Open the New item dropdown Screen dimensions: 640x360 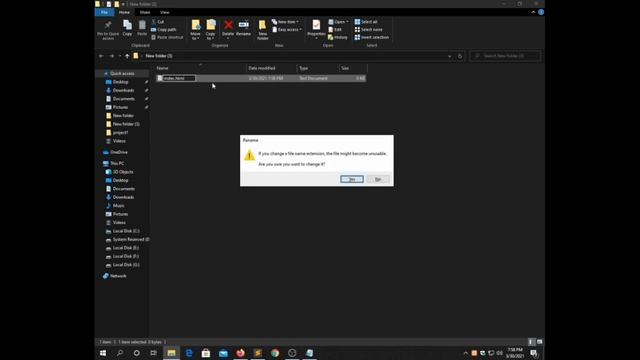pos(285,22)
